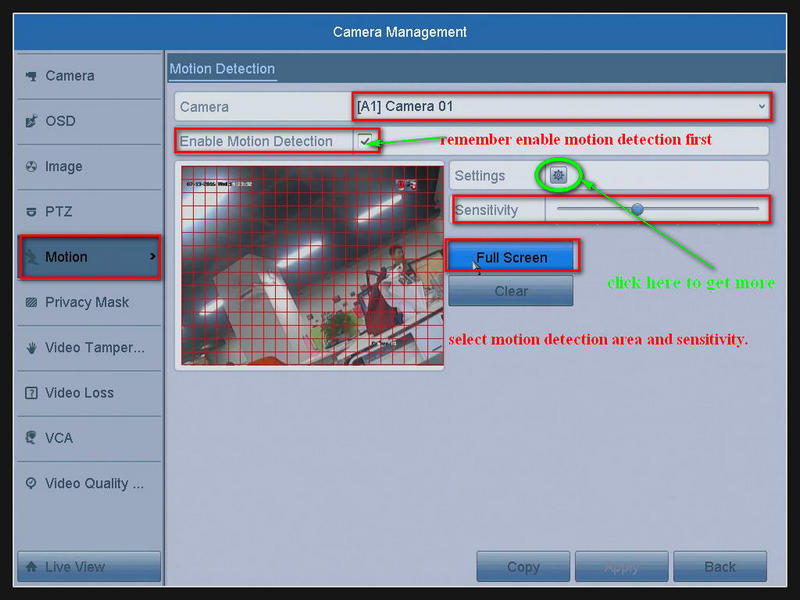Click the Camera Management title text
The height and width of the screenshot is (600, 800).
pos(399,32)
